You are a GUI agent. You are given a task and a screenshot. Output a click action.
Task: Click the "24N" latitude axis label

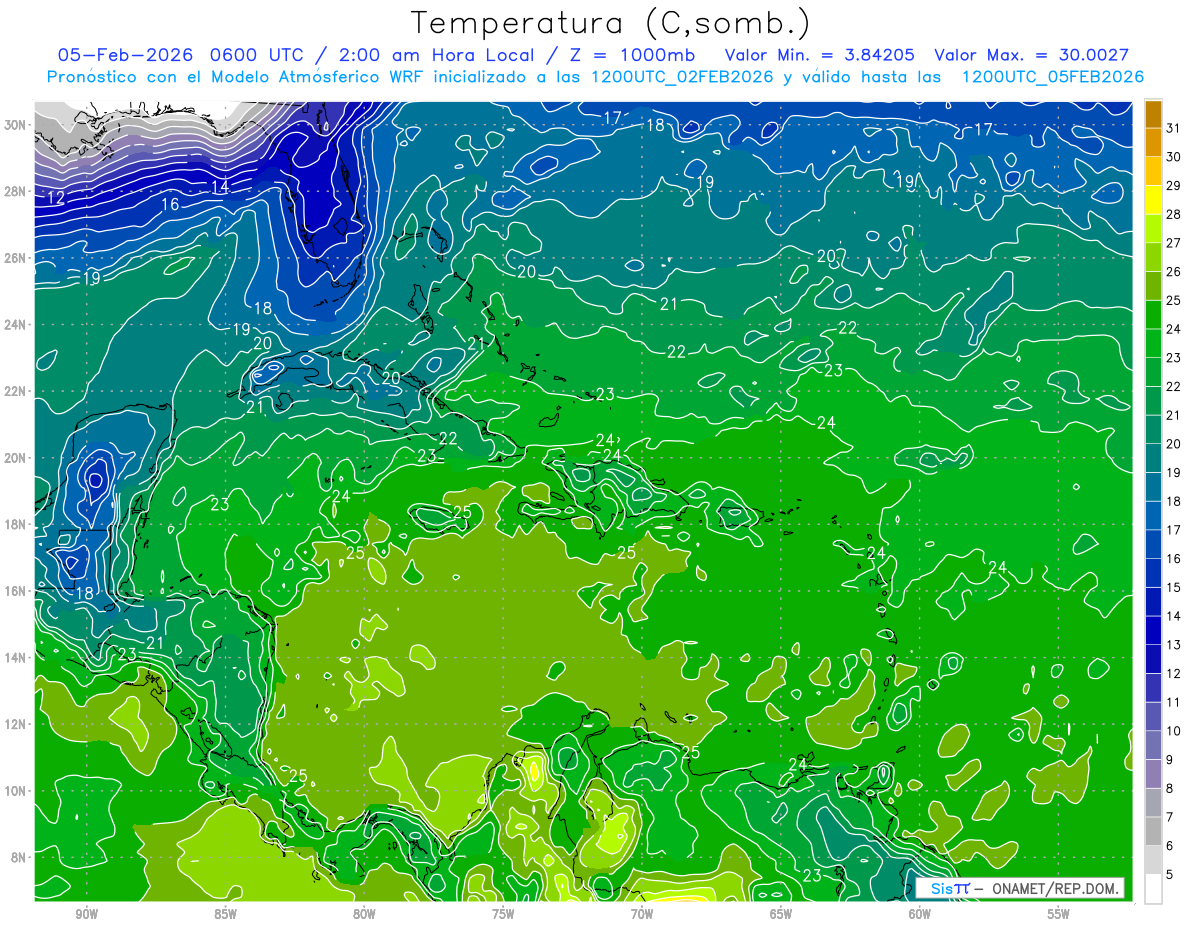click(16, 325)
